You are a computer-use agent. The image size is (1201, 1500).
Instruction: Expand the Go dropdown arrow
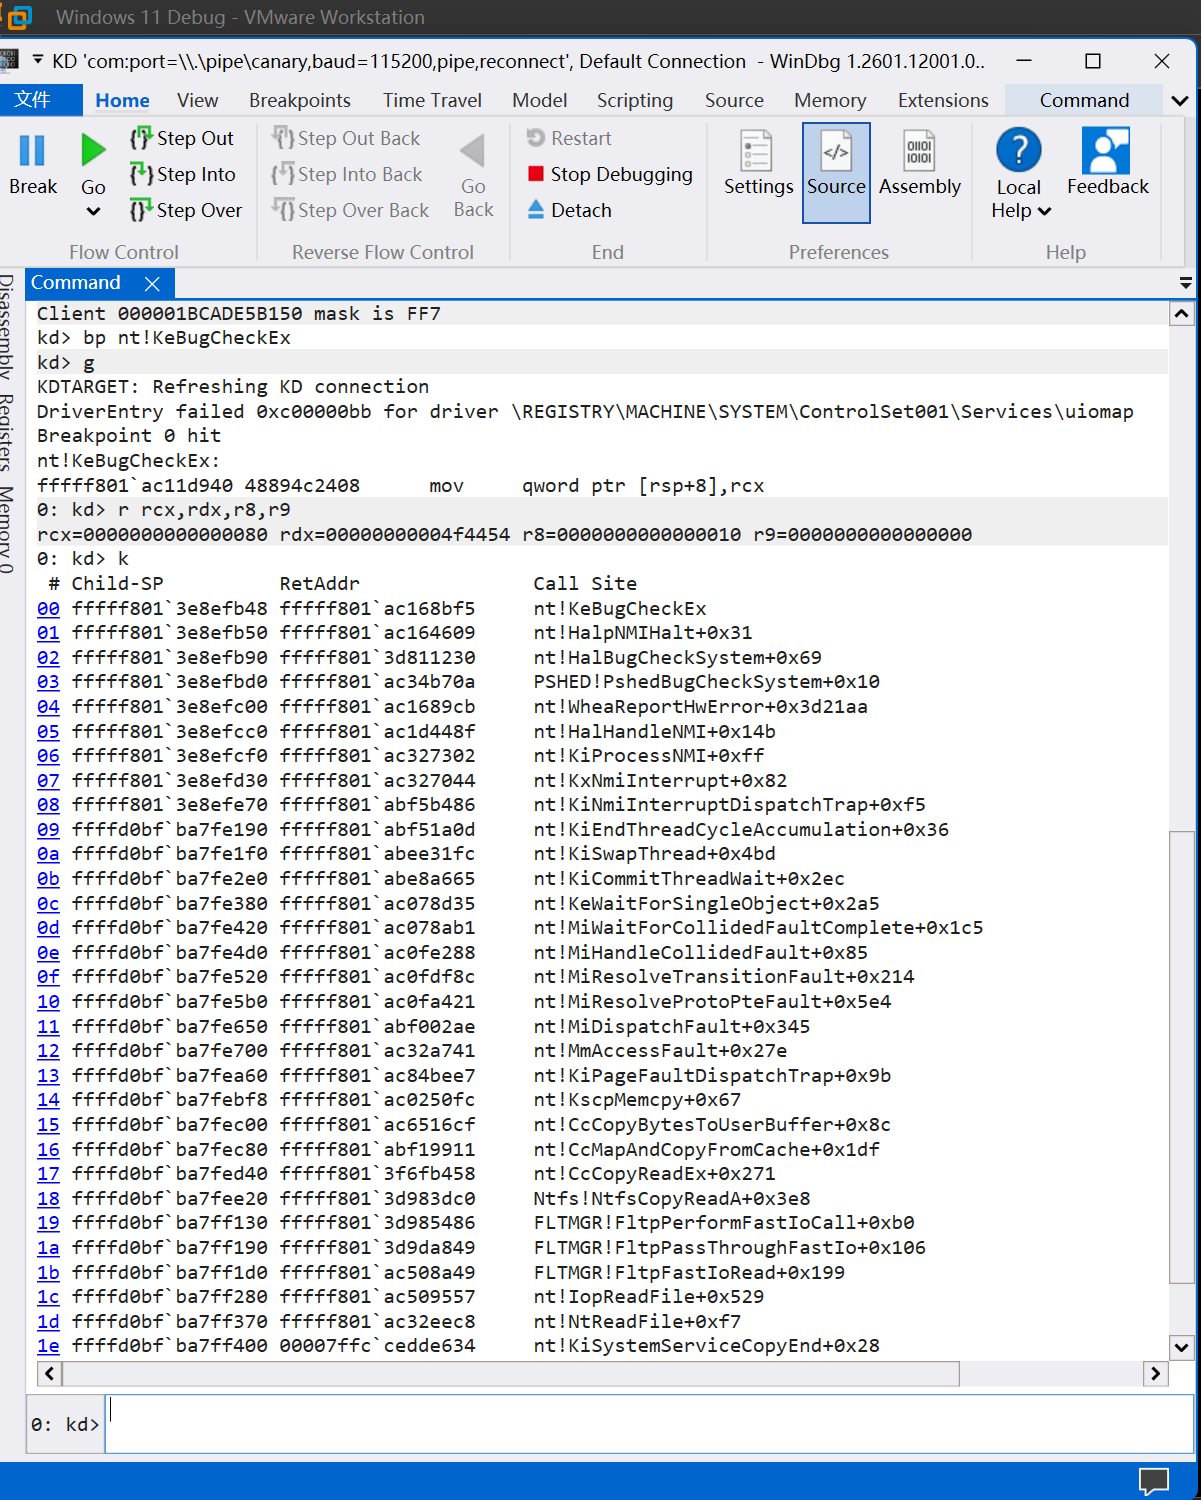pos(93,211)
